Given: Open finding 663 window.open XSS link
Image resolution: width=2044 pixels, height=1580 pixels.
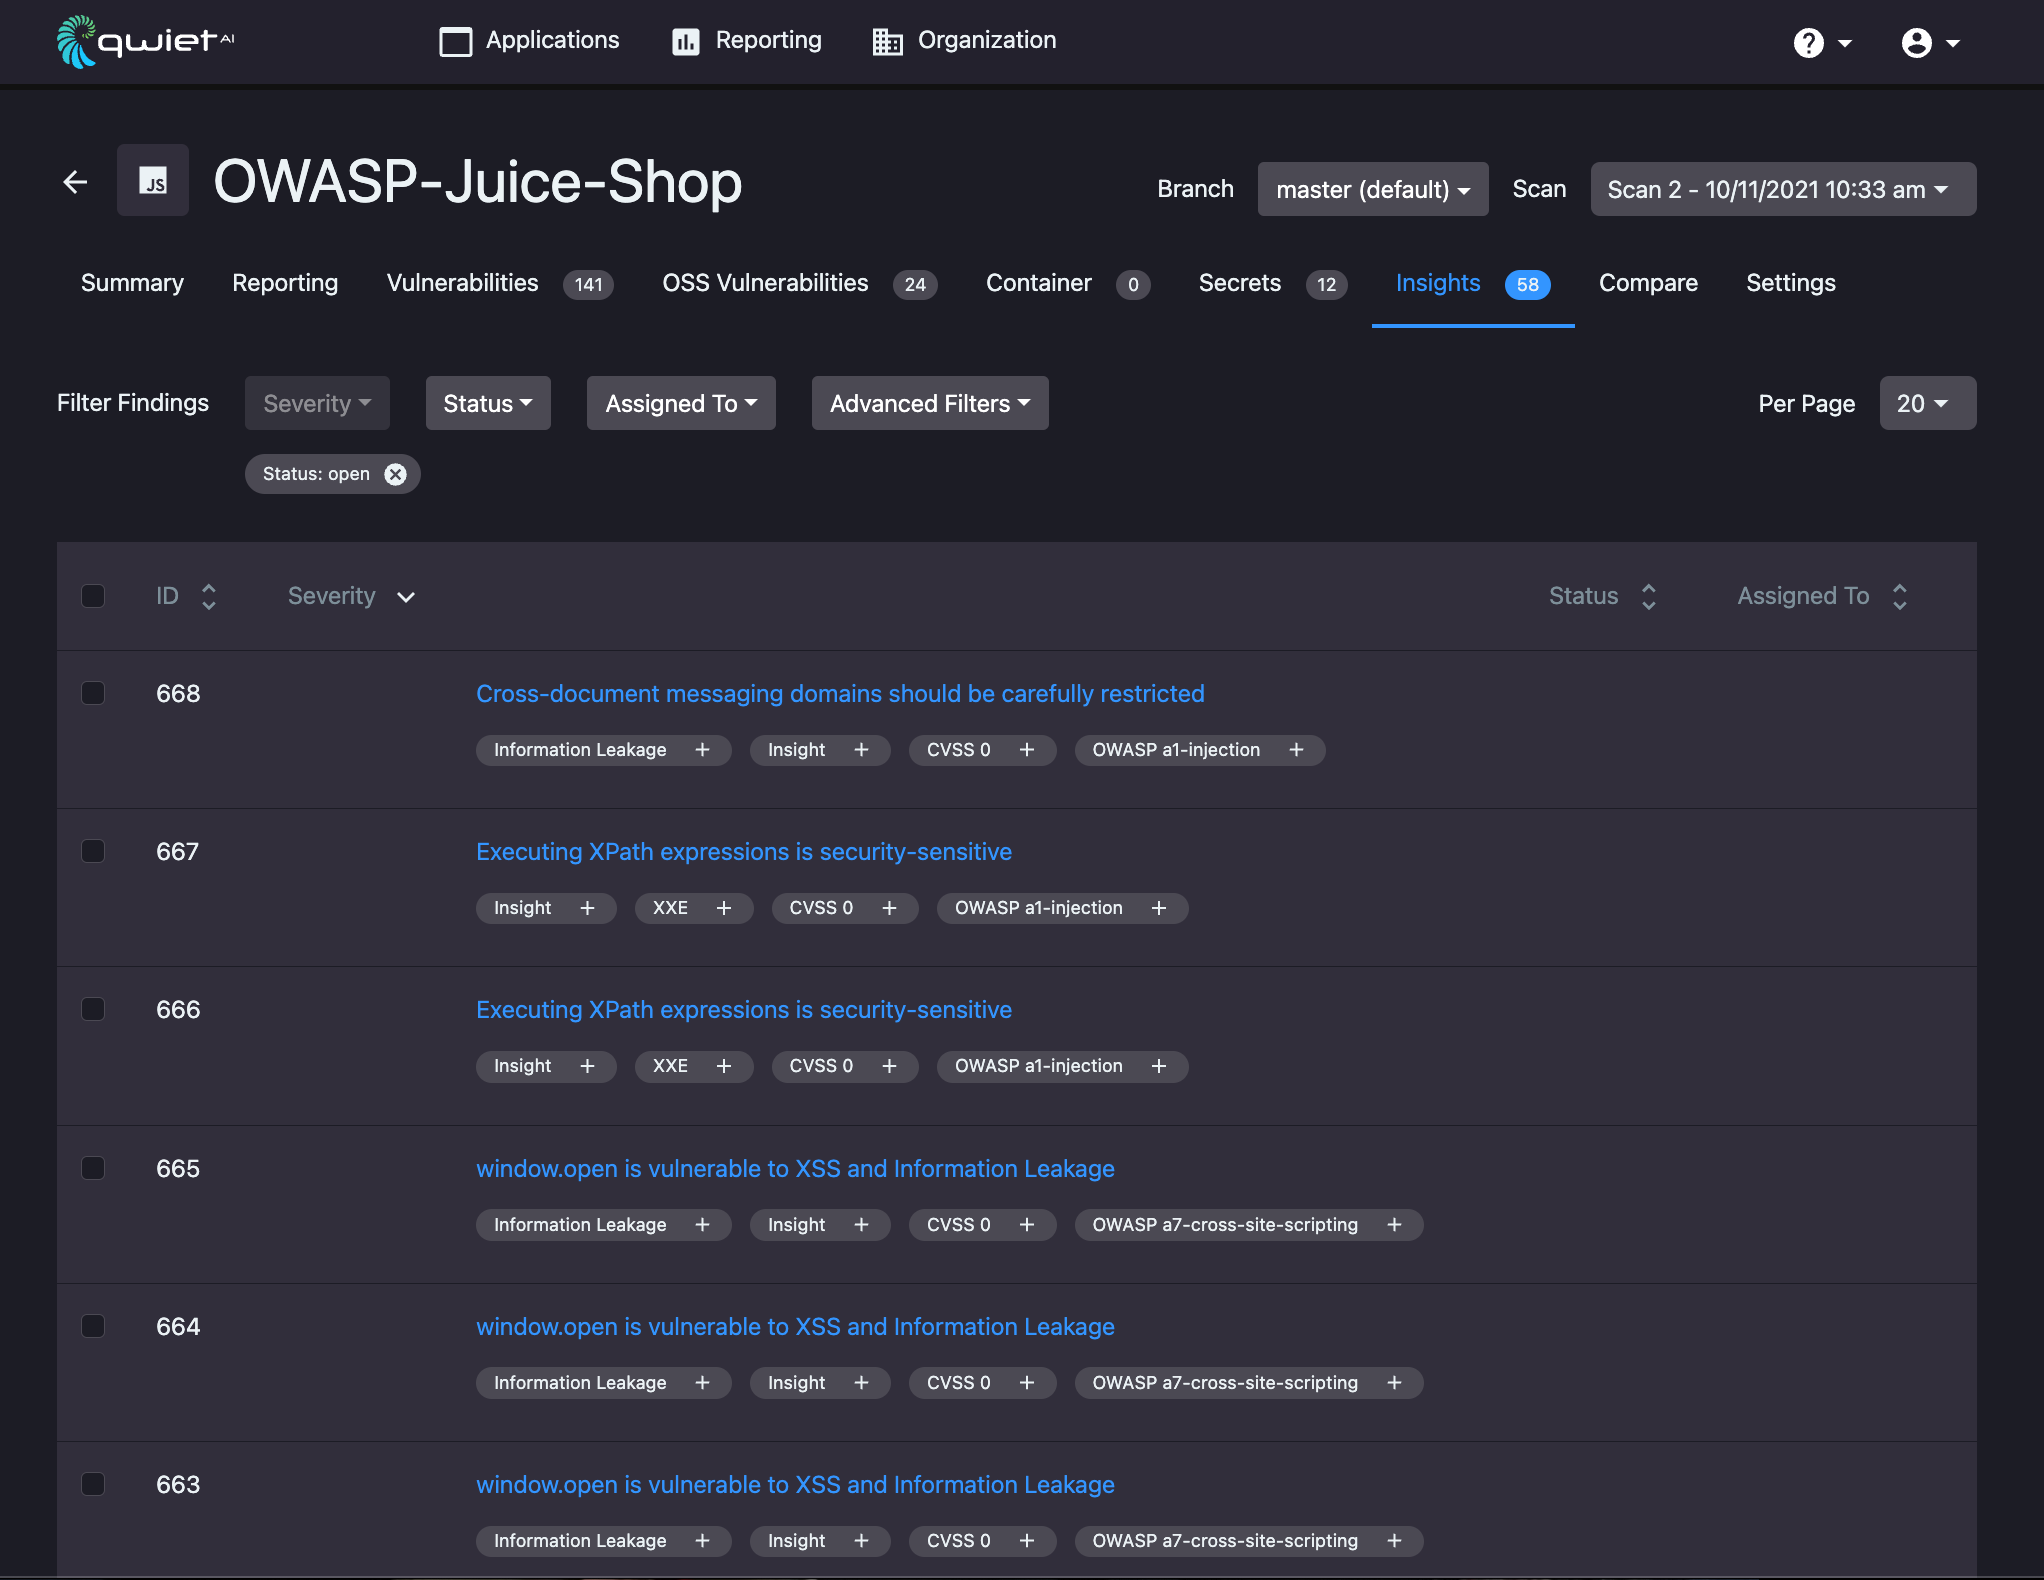Looking at the screenshot, I should click(x=795, y=1484).
